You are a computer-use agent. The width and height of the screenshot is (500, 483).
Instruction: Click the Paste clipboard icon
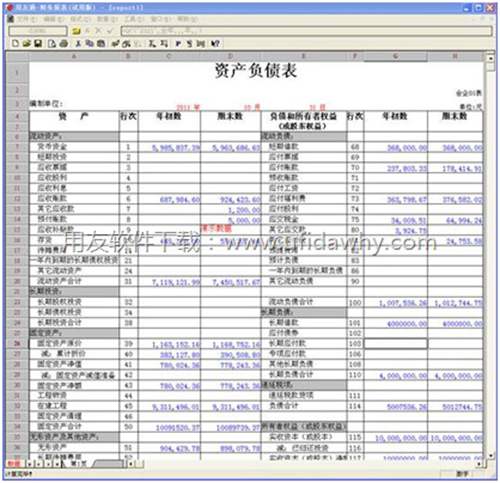(x=101, y=44)
